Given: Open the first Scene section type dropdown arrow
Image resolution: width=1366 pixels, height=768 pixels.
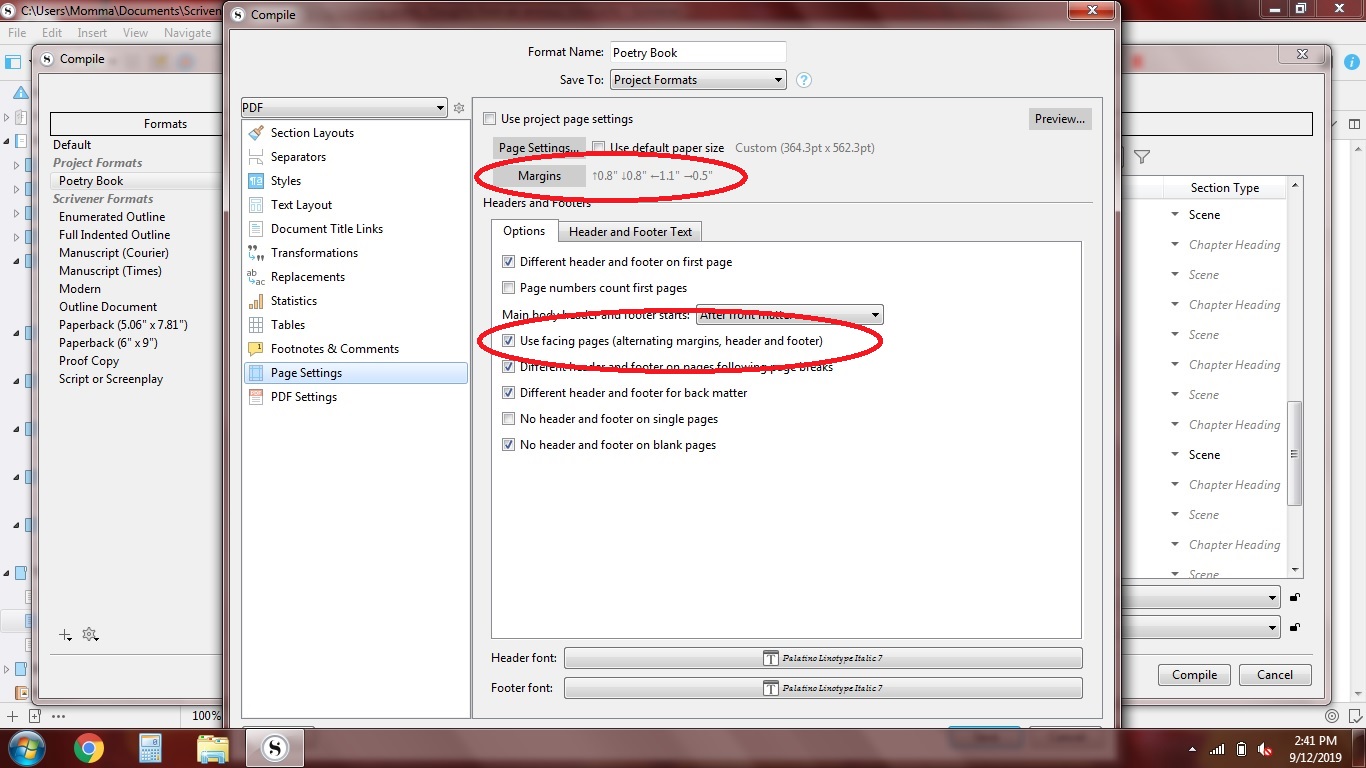Looking at the screenshot, I should (x=1175, y=215).
